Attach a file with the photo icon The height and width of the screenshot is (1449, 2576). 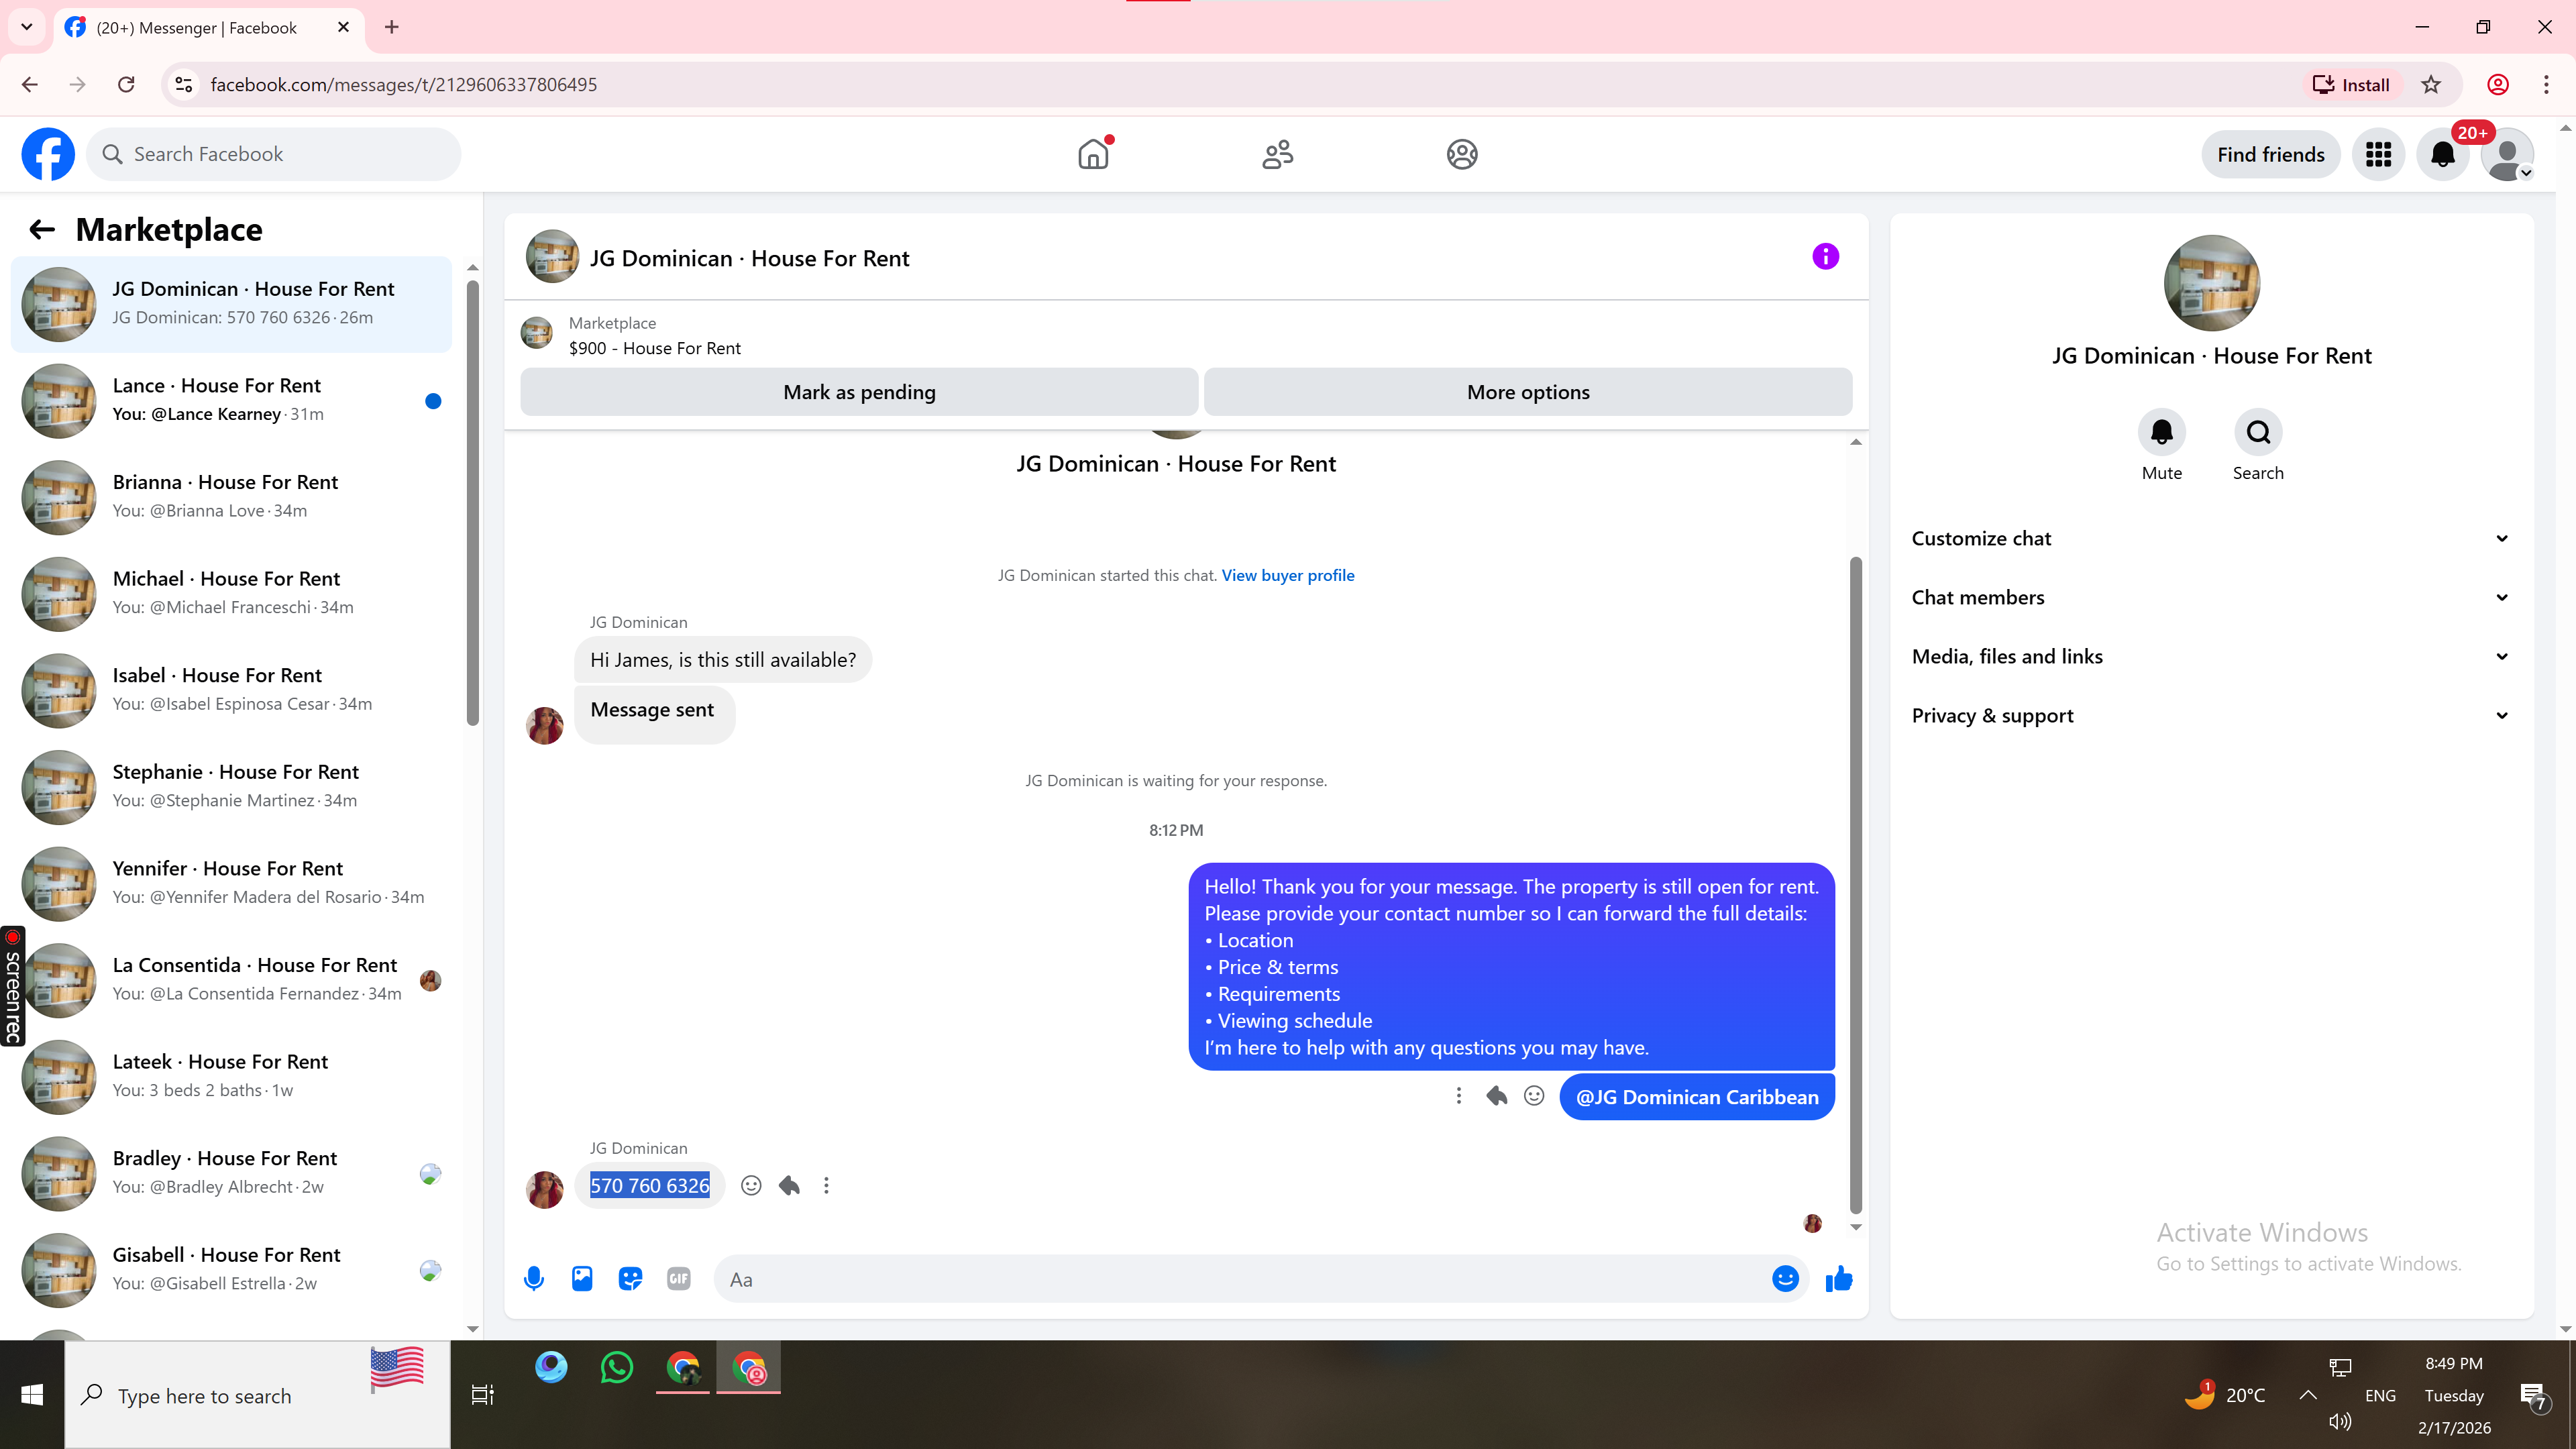(x=582, y=1279)
